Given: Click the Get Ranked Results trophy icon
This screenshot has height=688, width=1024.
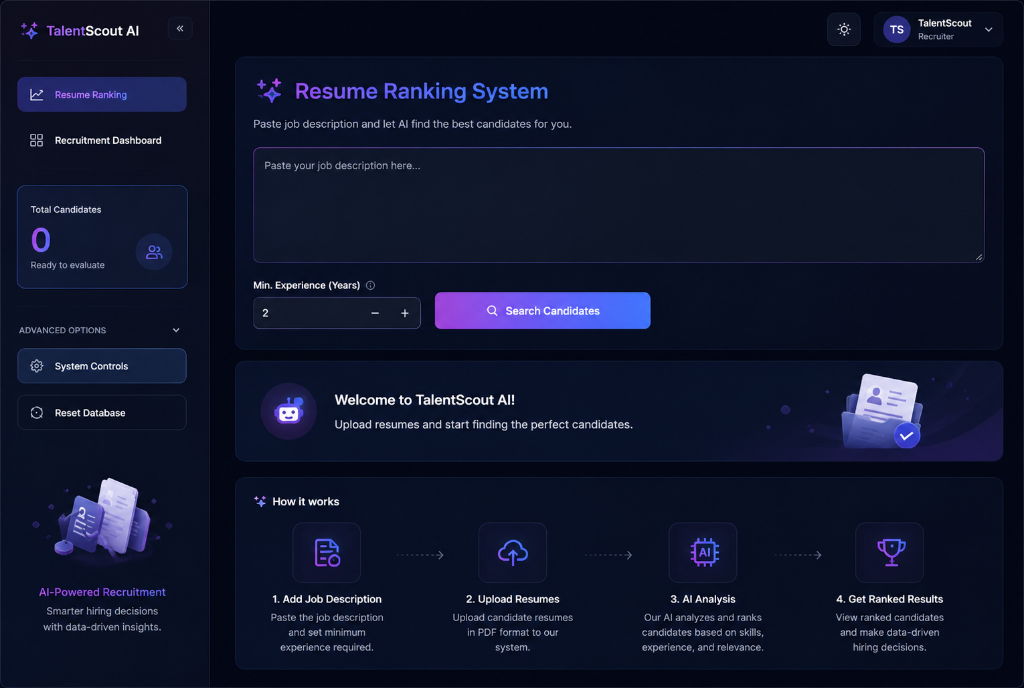Looking at the screenshot, I should click(x=890, y=552).
